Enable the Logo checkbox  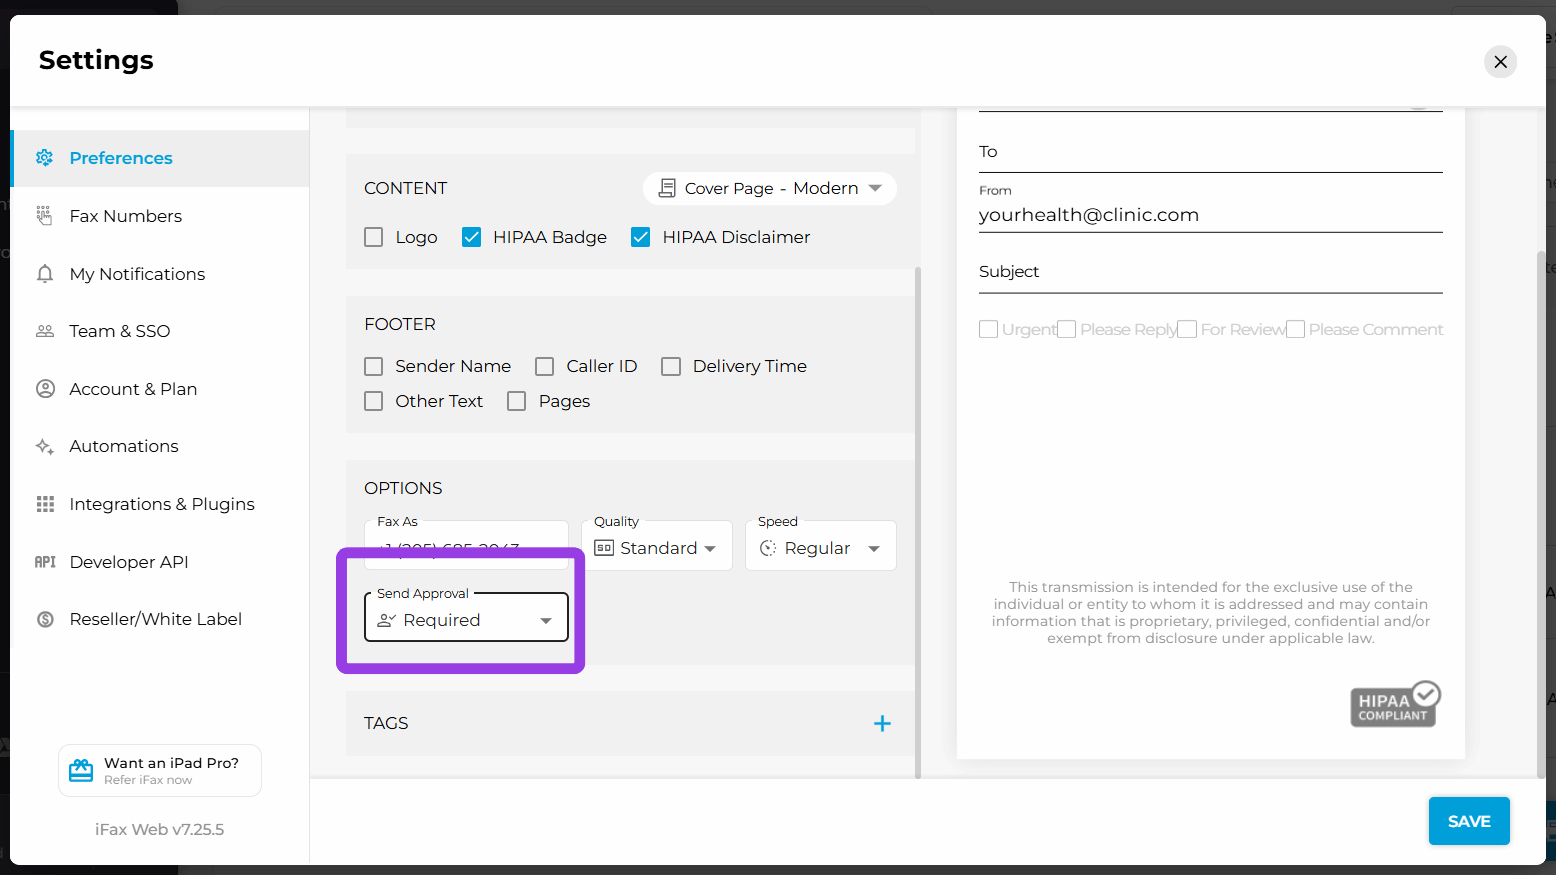point(374,237)
